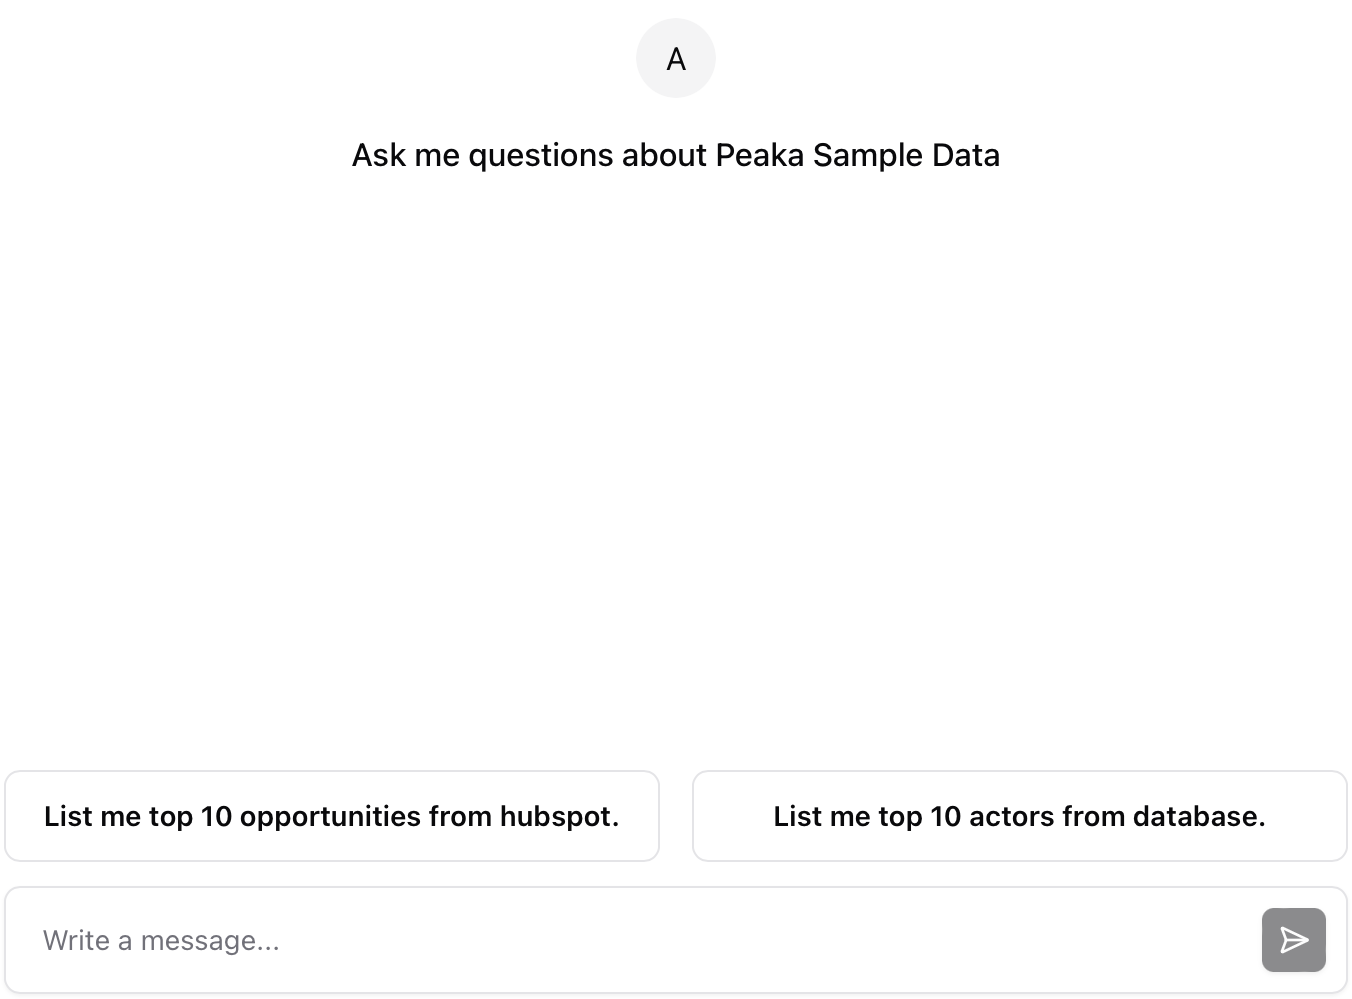
Task: Choose 'List me top 10 opportunities from hubspot.'
Action: (x=332, y=816)
